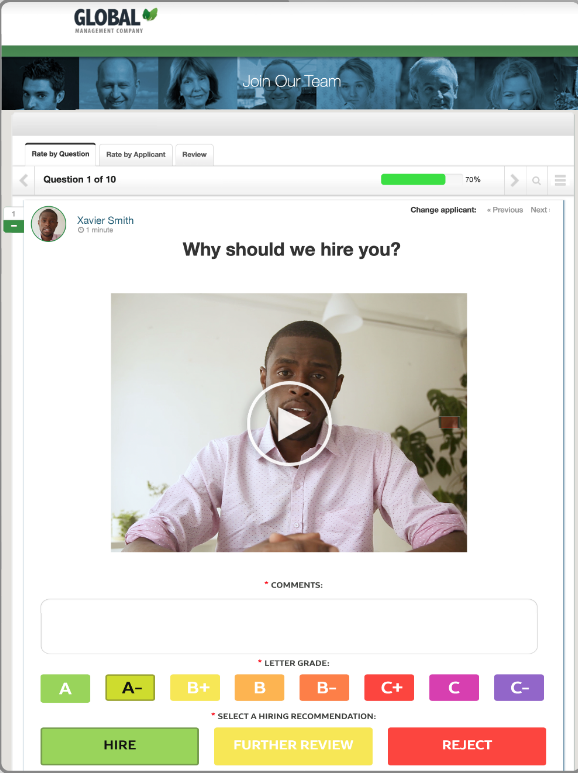Open the search magnifier icon

(537, 180)
